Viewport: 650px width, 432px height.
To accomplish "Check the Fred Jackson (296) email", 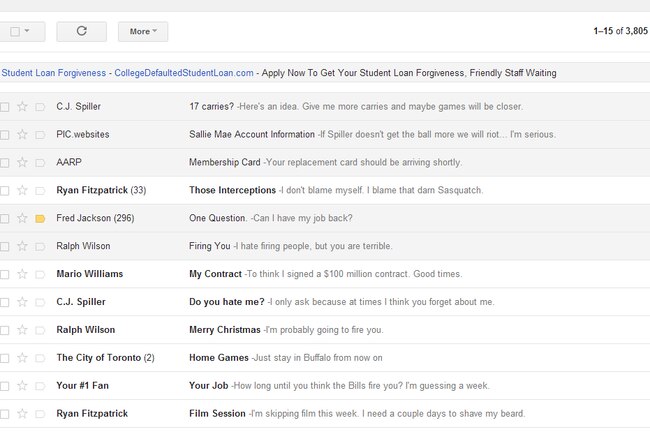I will [x=5, y=219].
